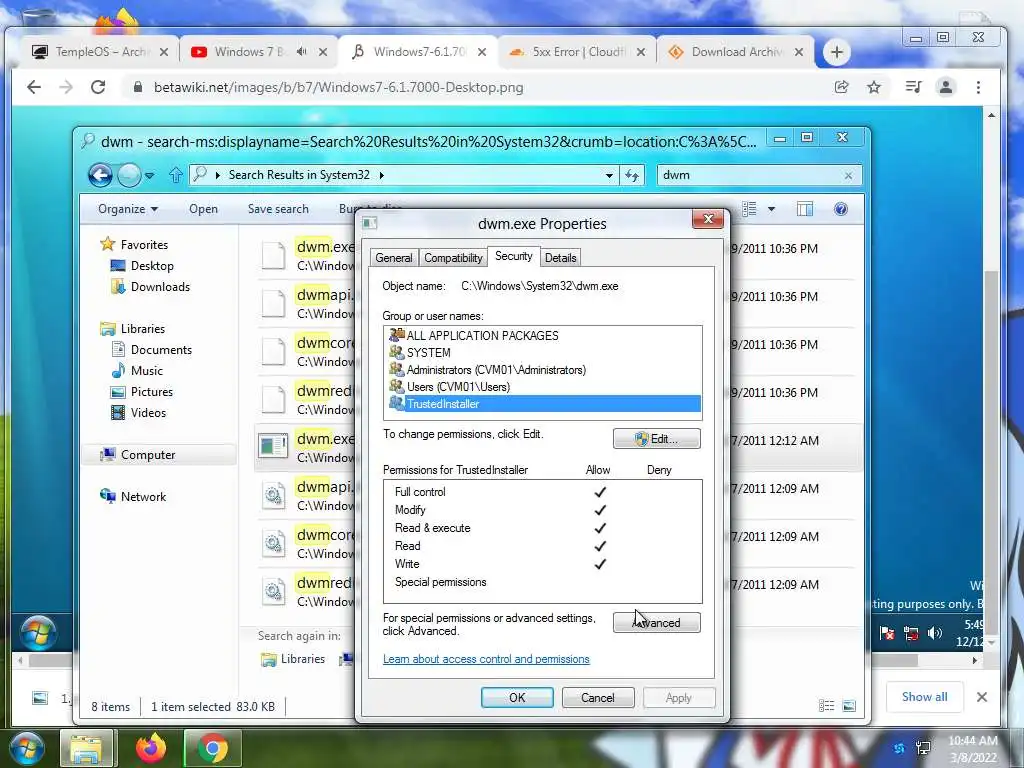Expand the Organize dropdown menu
Image resolution: width=1024 pixels, height=768 pixels.
128,209
